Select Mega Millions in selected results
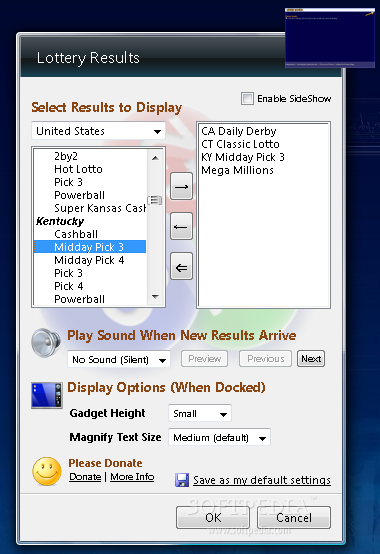This screenshot has height=554, width=380. point(238,170)
